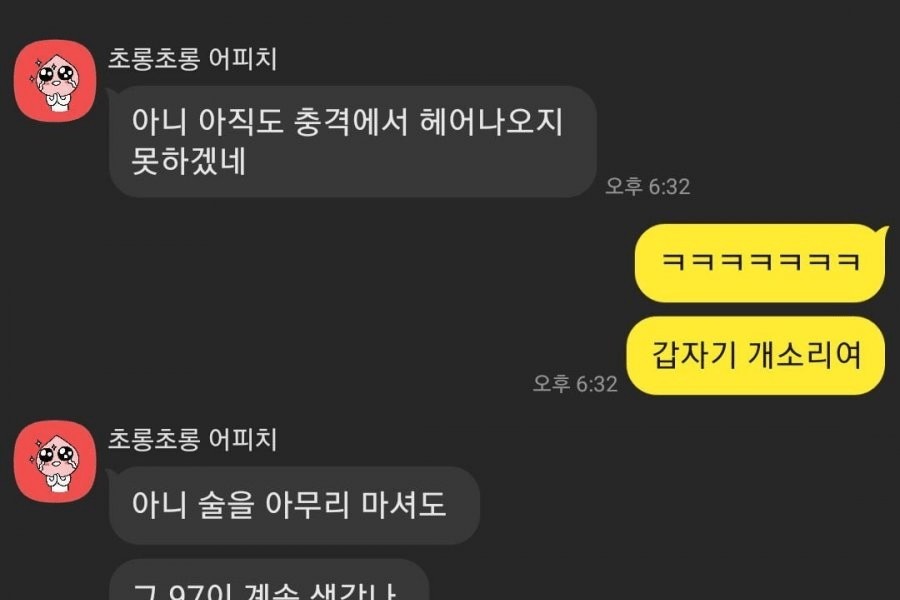Click the word '개소리여' in the yellow bubble
Viewport: 900px width, 600px height.
pos(805,355)
